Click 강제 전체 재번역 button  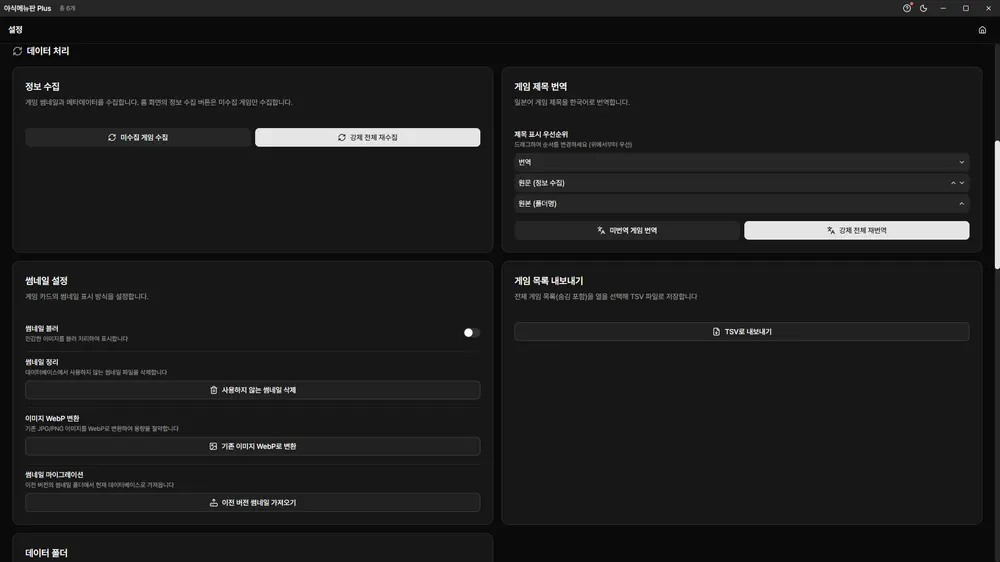857,230
